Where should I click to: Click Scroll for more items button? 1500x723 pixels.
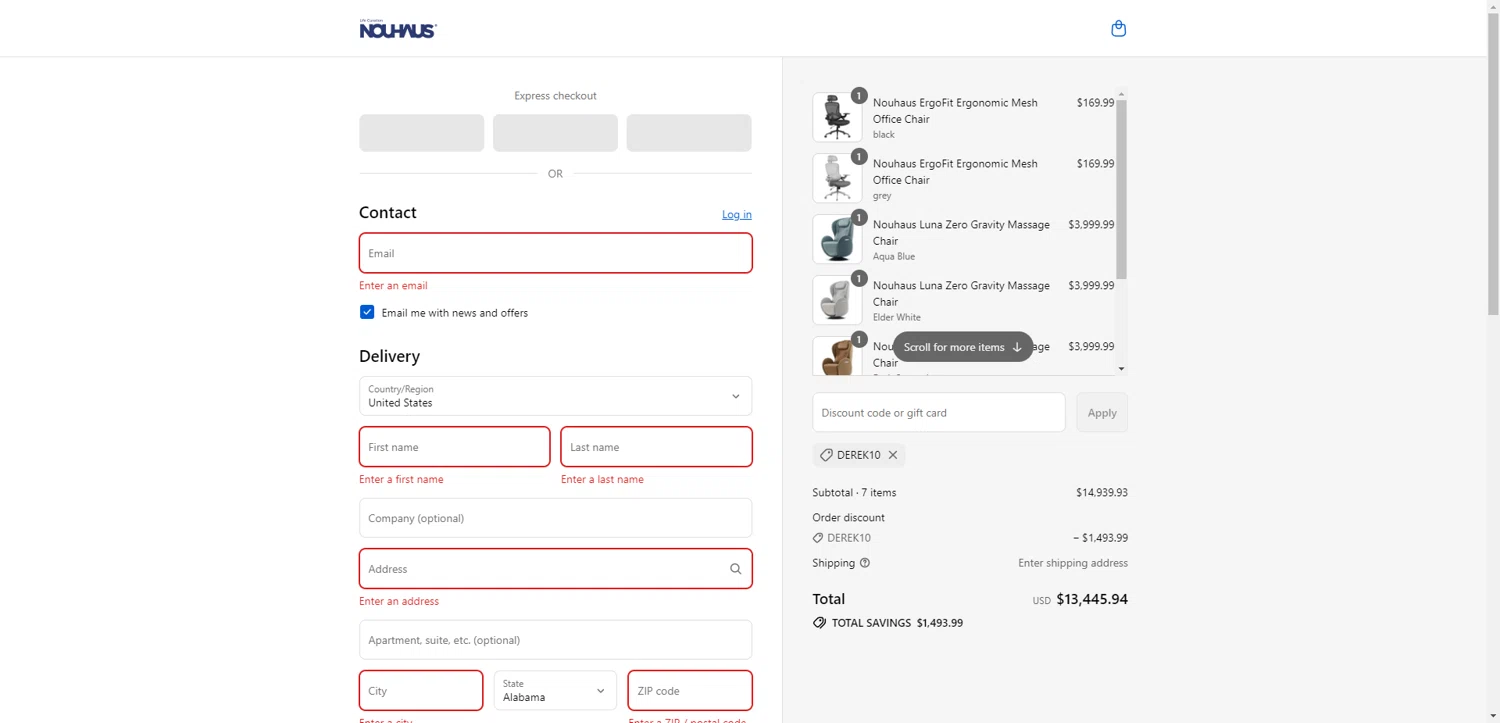click(x=963, y=347)
